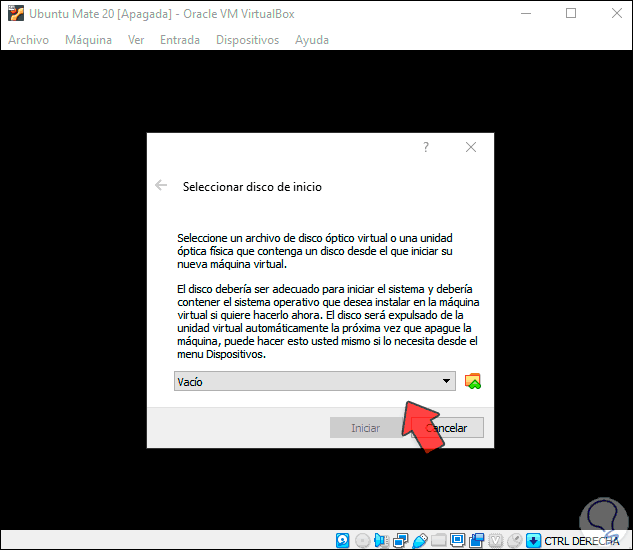Click the optical disk status icon
Viewport: 633px width, 550px height.
(x=362, y=540)
